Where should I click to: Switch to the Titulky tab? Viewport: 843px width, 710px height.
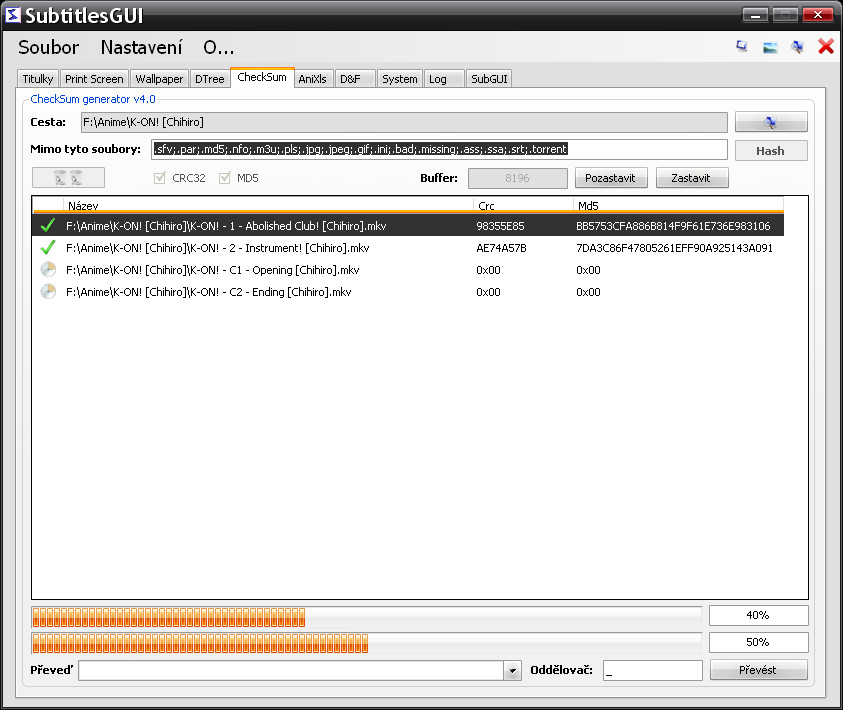[x=38, y=79]
